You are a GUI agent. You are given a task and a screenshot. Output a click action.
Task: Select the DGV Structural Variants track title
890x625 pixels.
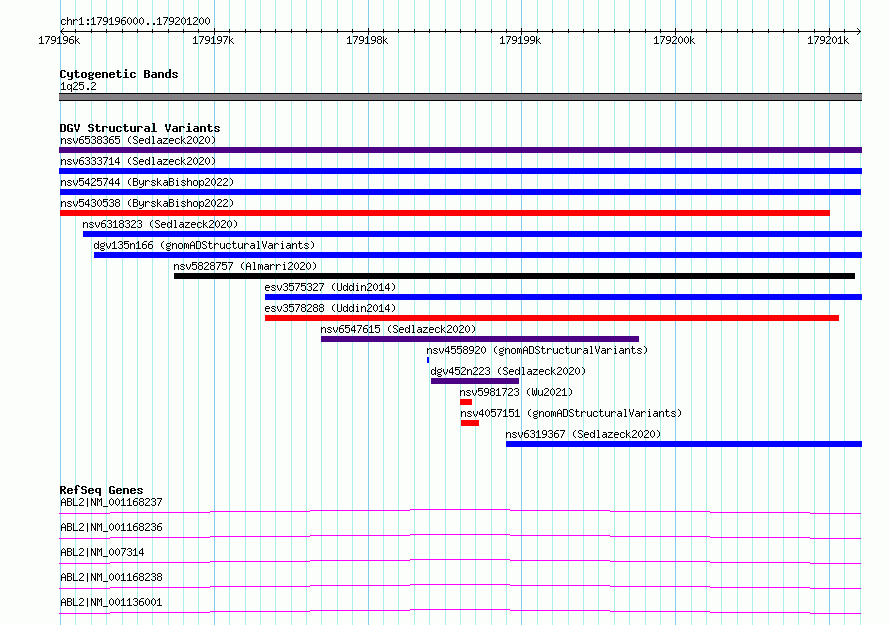tap(140, 128)
